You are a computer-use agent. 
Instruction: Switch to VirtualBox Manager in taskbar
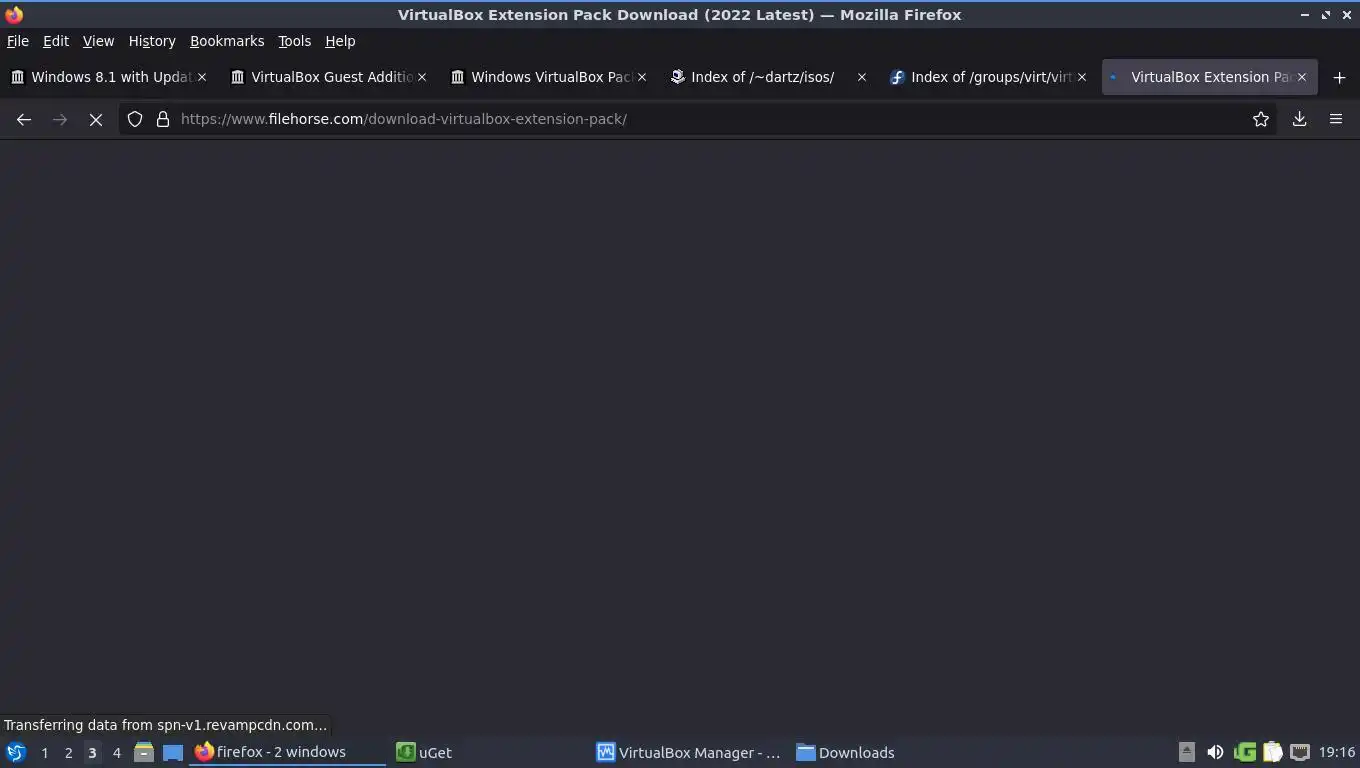pyautogui.click(x=690, y=752)
